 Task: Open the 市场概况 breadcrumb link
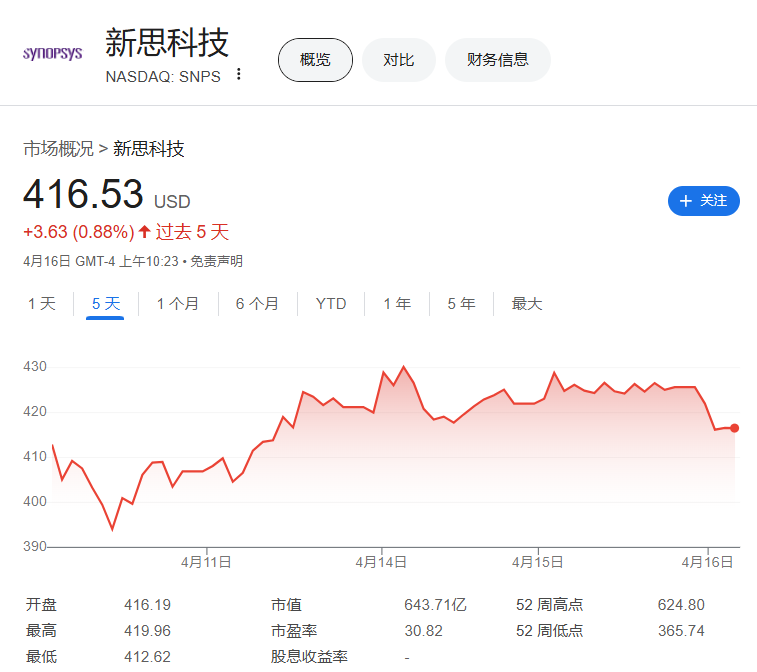pos(58,149)
